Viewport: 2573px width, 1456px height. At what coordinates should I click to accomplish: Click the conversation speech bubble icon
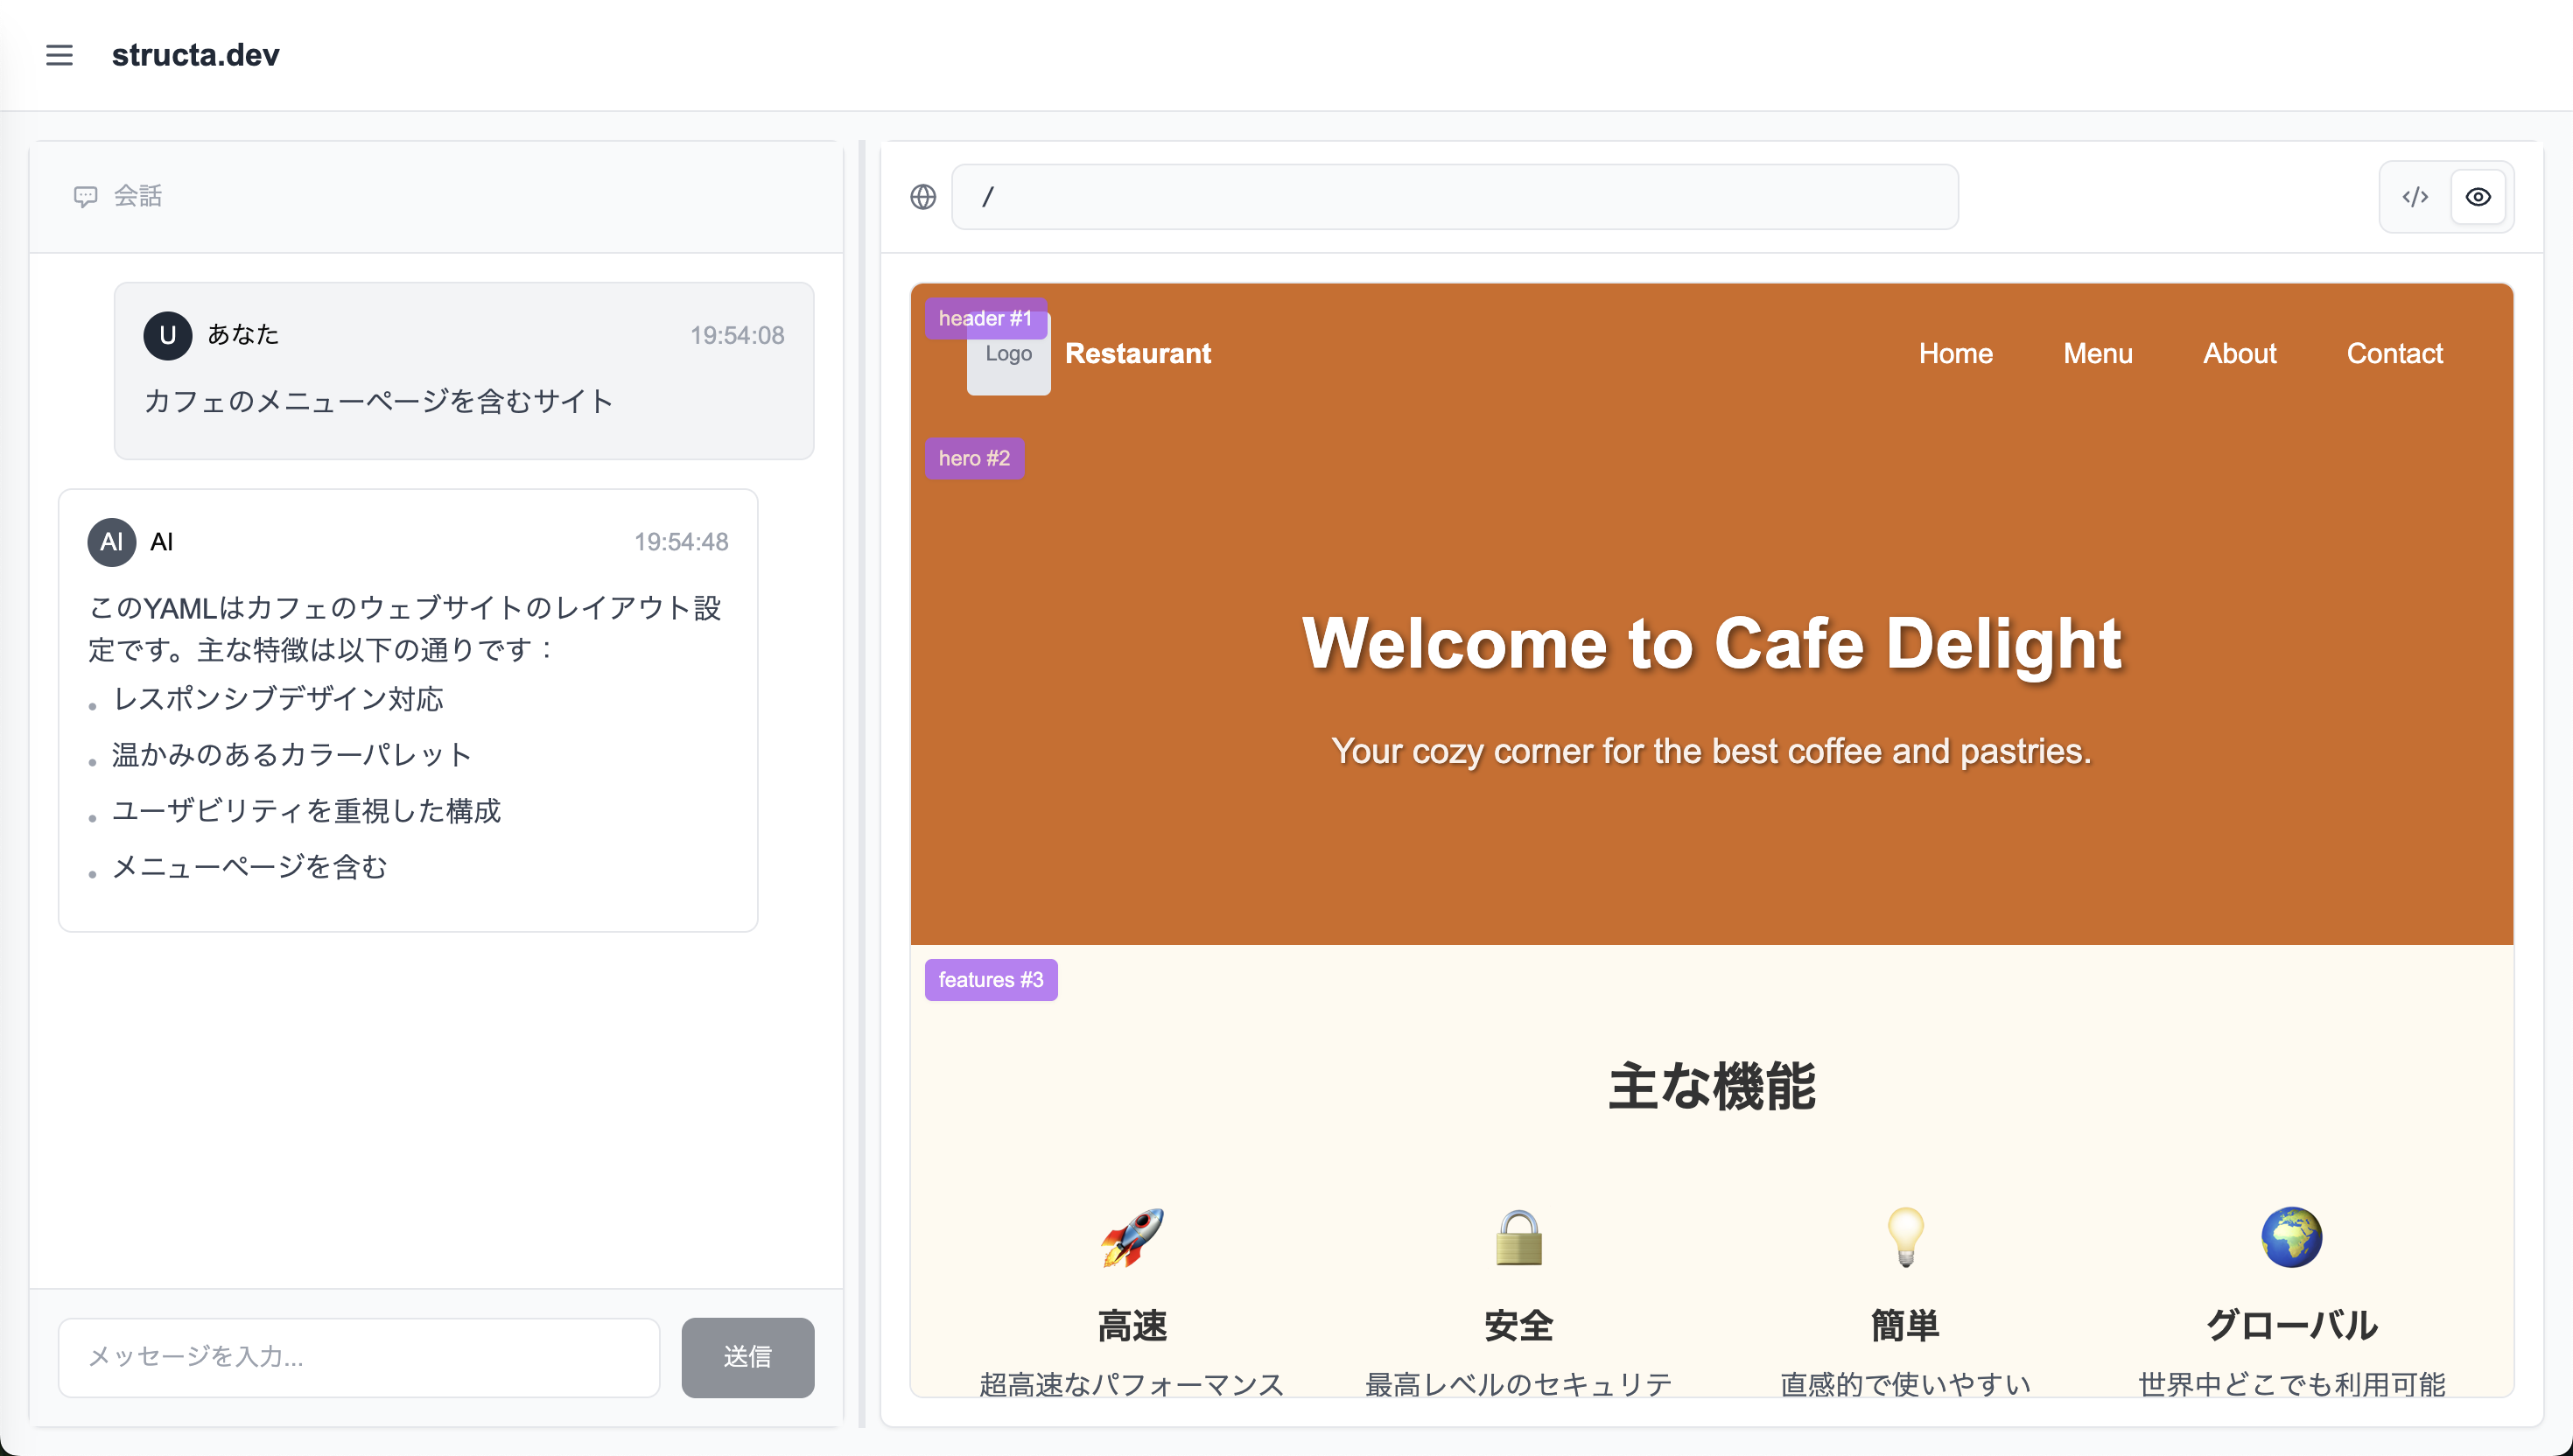tap(85, 196)
